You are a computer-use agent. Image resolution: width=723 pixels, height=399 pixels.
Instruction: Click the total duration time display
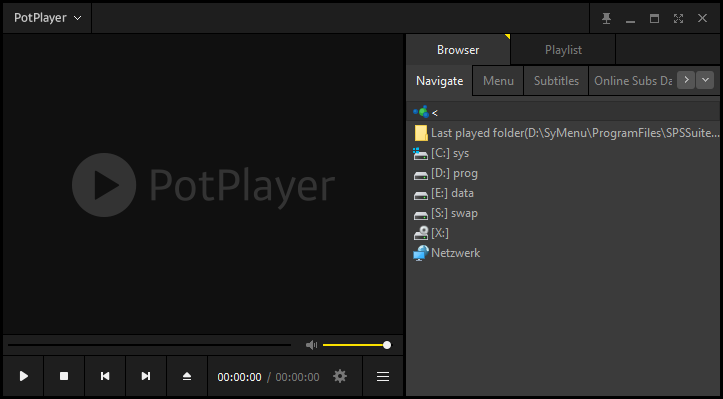point(297,377)
